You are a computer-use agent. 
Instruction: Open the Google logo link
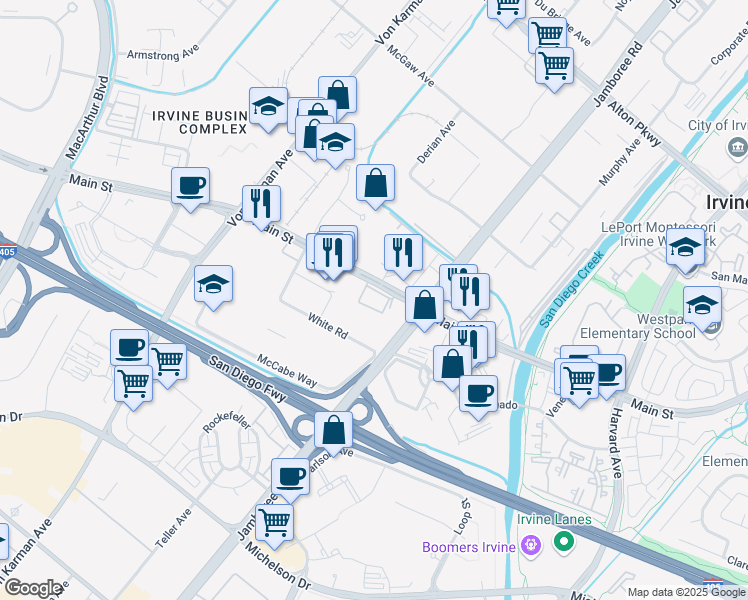tap(32, 588)
